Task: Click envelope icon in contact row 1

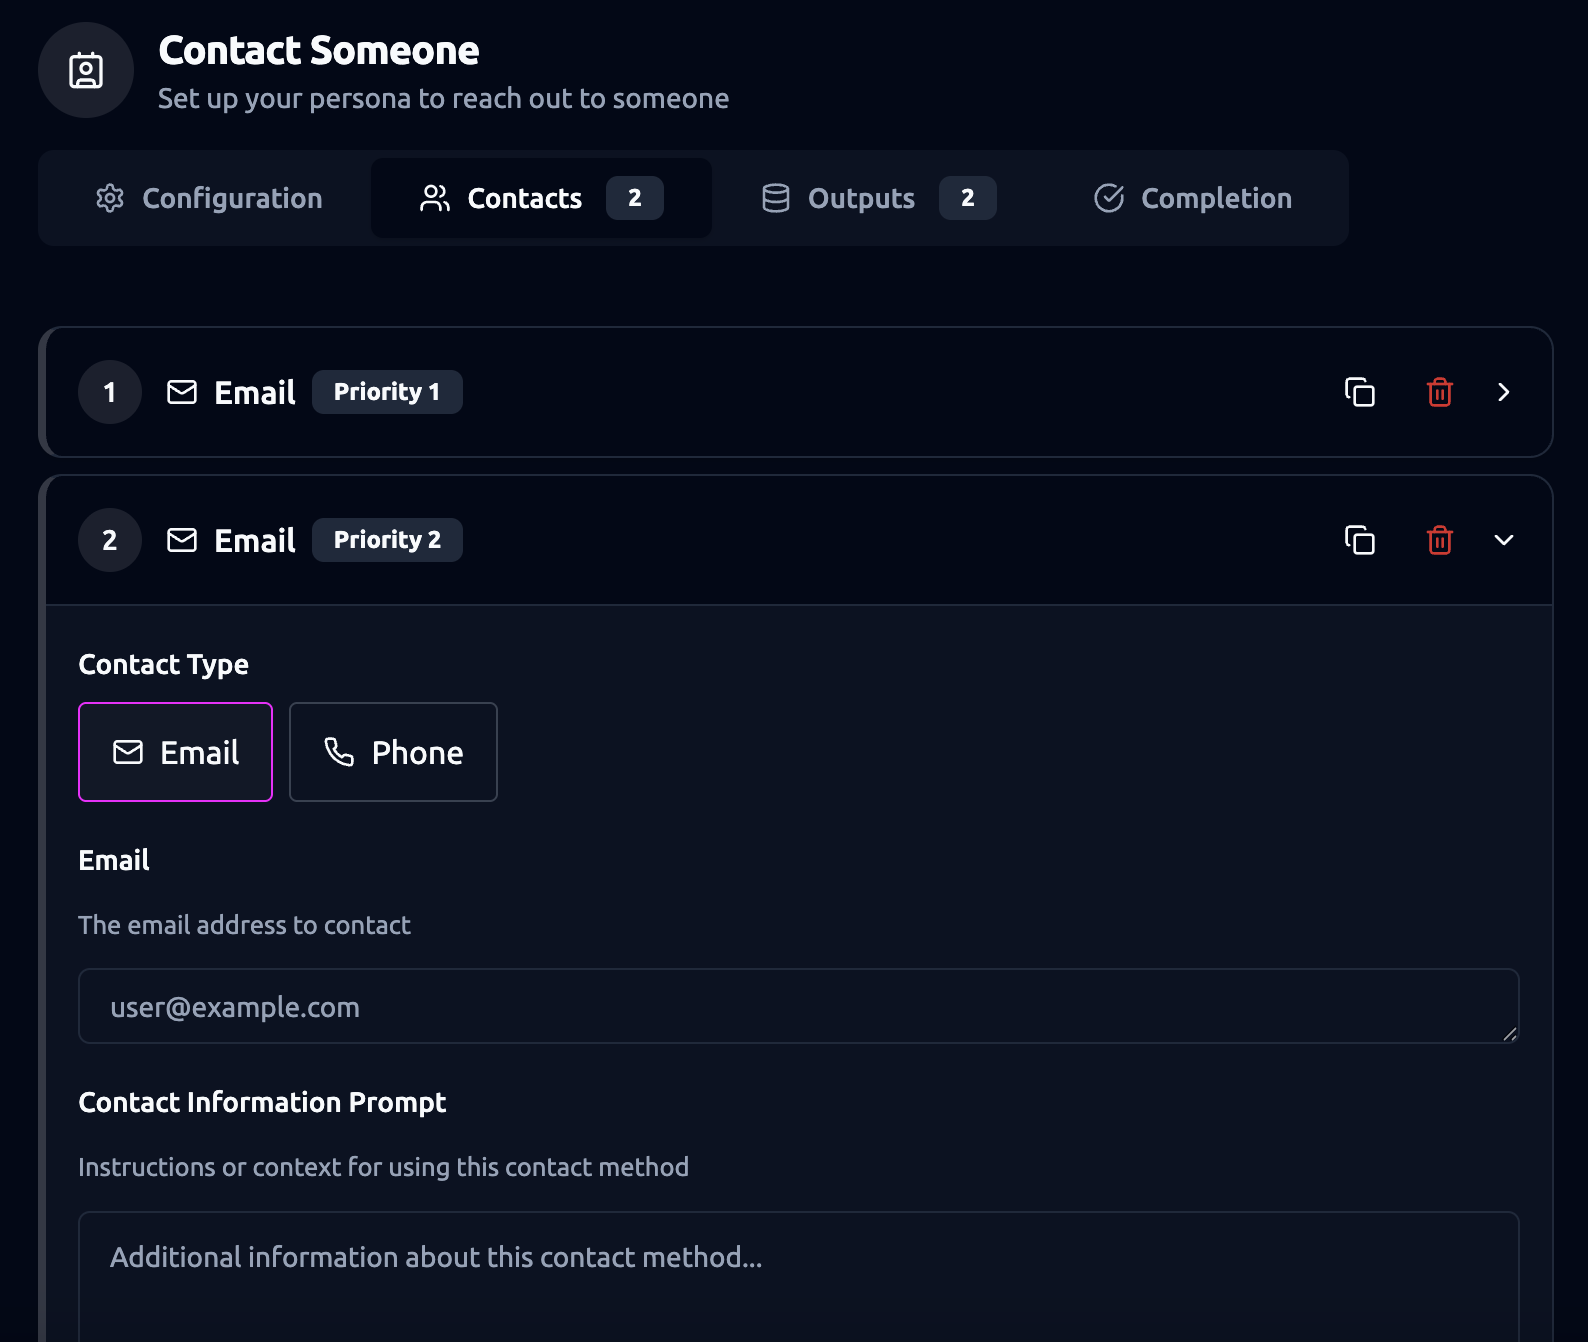Action: point(182,392)
